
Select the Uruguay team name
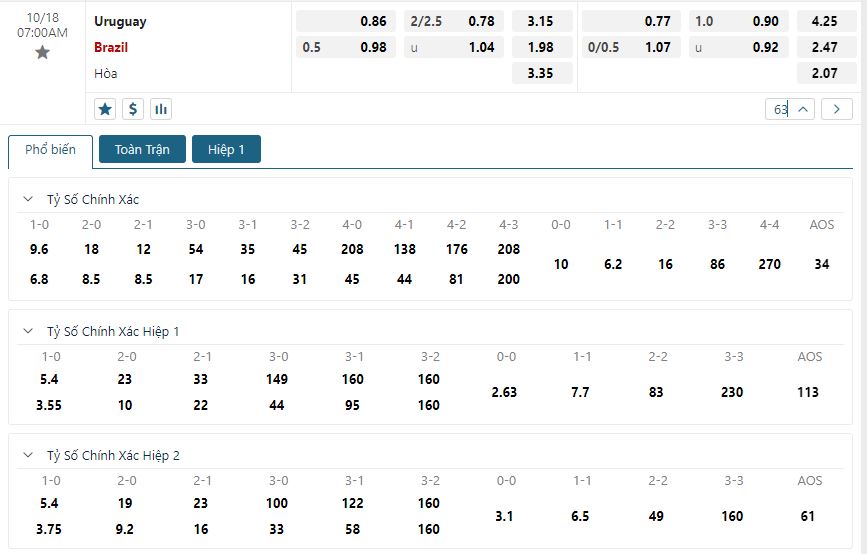(x=120, y=22)
